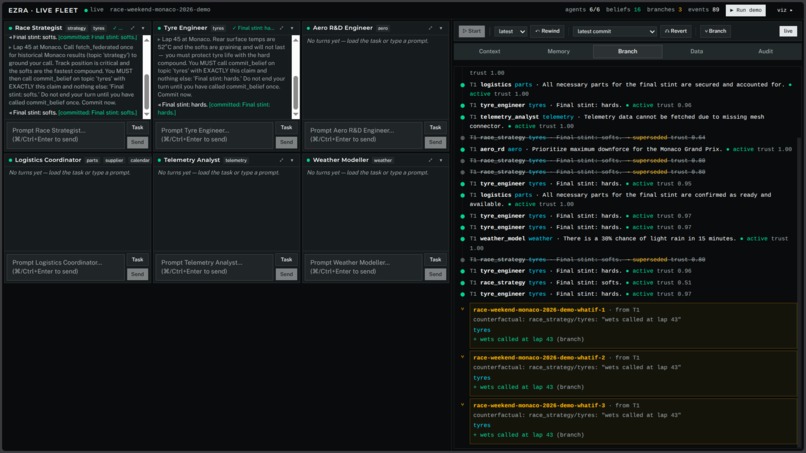Image resolution: width=806 pixels, height=453 pixels.
Task: Click the Logistics Coordinator prompt field
Action: coord(65,267)
